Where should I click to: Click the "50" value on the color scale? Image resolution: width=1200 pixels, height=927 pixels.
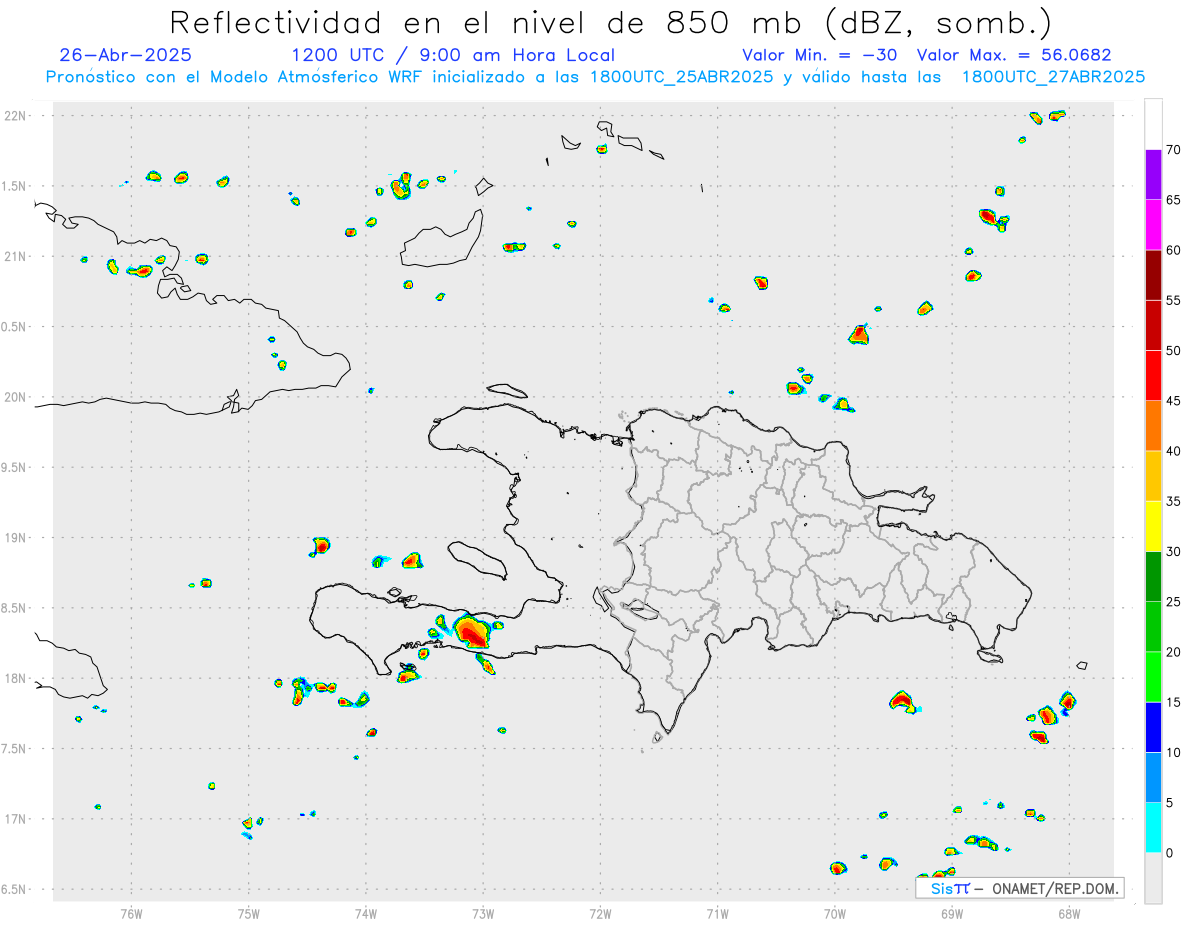point(1174,351)
